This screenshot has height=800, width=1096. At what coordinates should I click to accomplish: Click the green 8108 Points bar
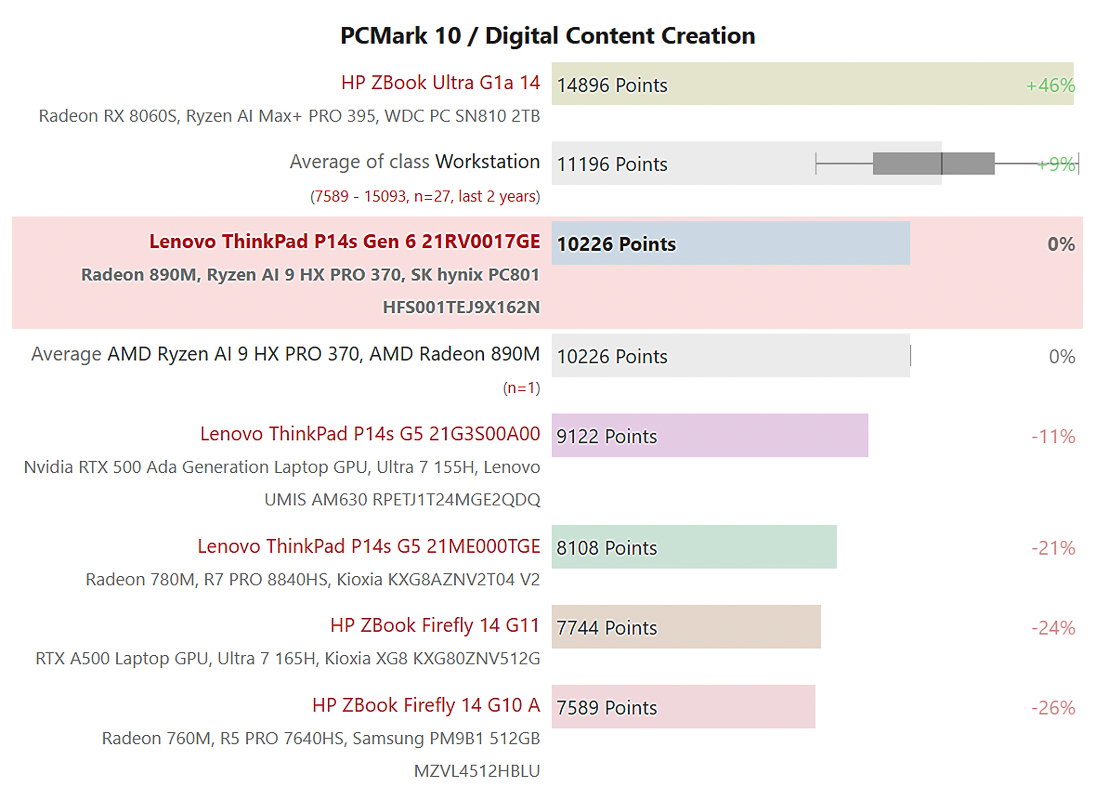[x=694, y=547]
